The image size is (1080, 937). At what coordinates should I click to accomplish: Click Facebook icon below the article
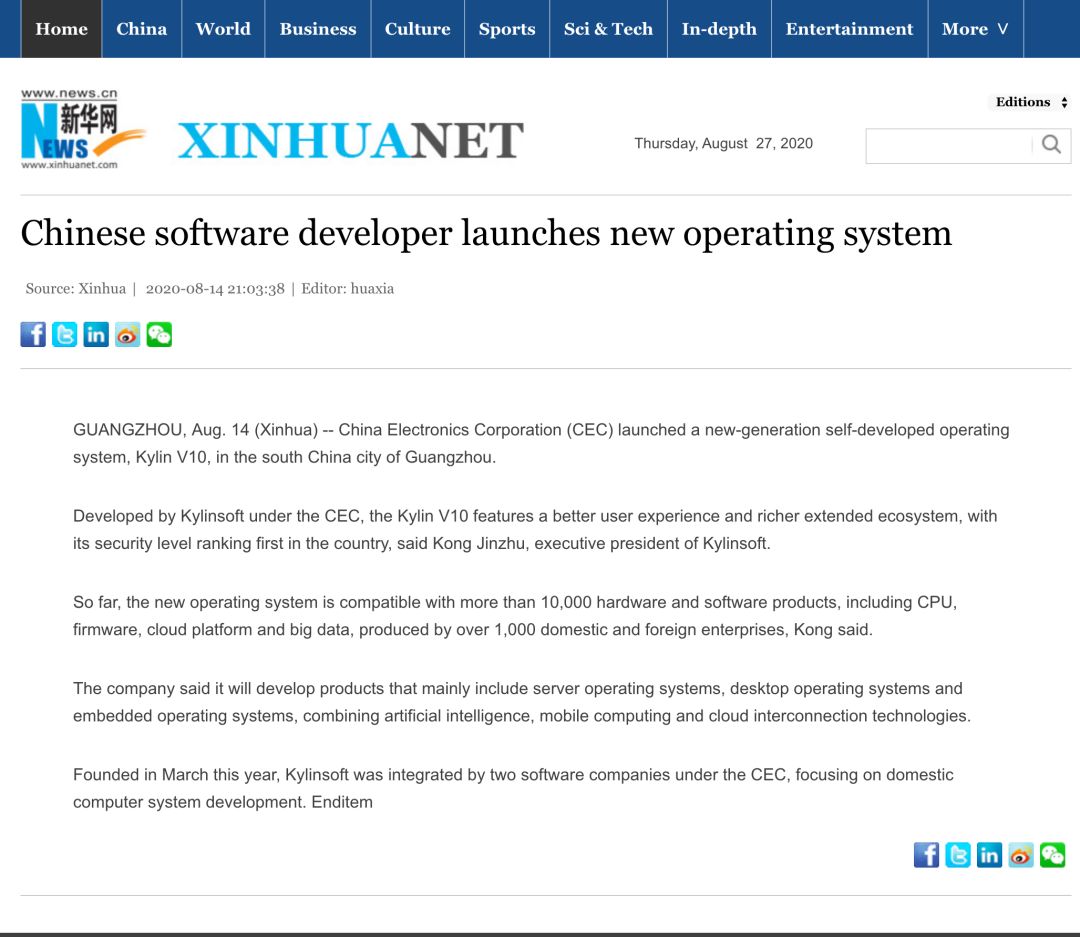pos(926,855)
